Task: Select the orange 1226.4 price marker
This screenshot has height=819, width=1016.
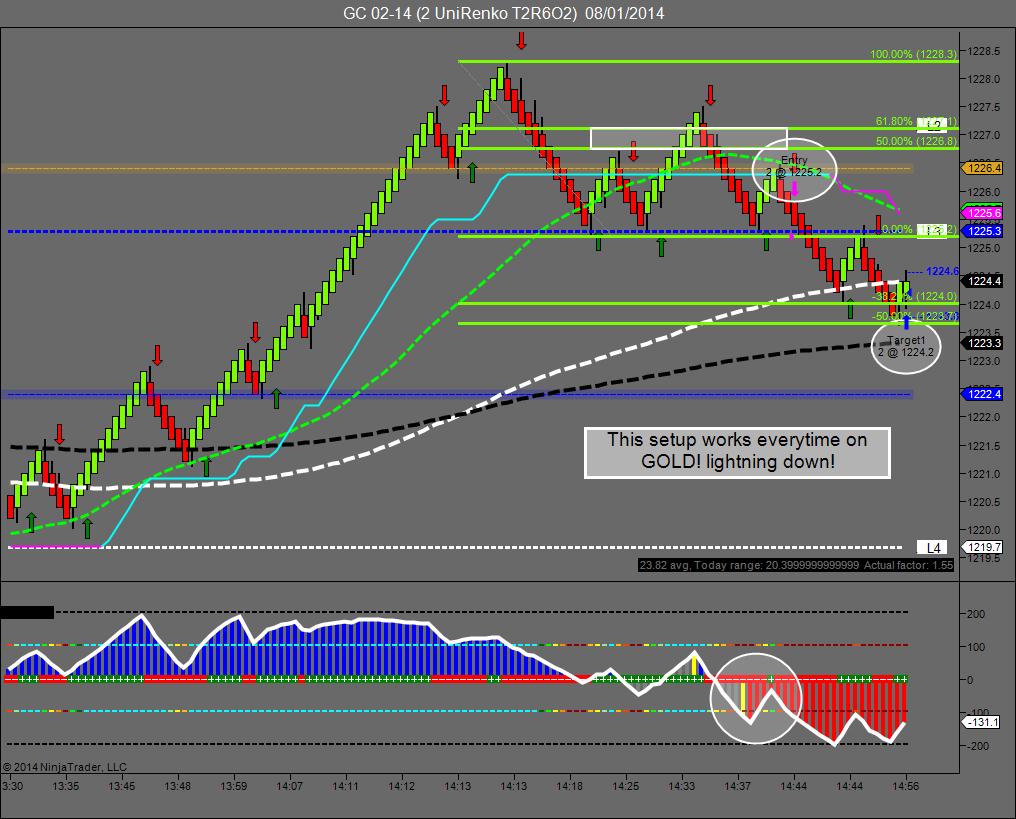Action: pyautogui.click(x=984, y=168)
